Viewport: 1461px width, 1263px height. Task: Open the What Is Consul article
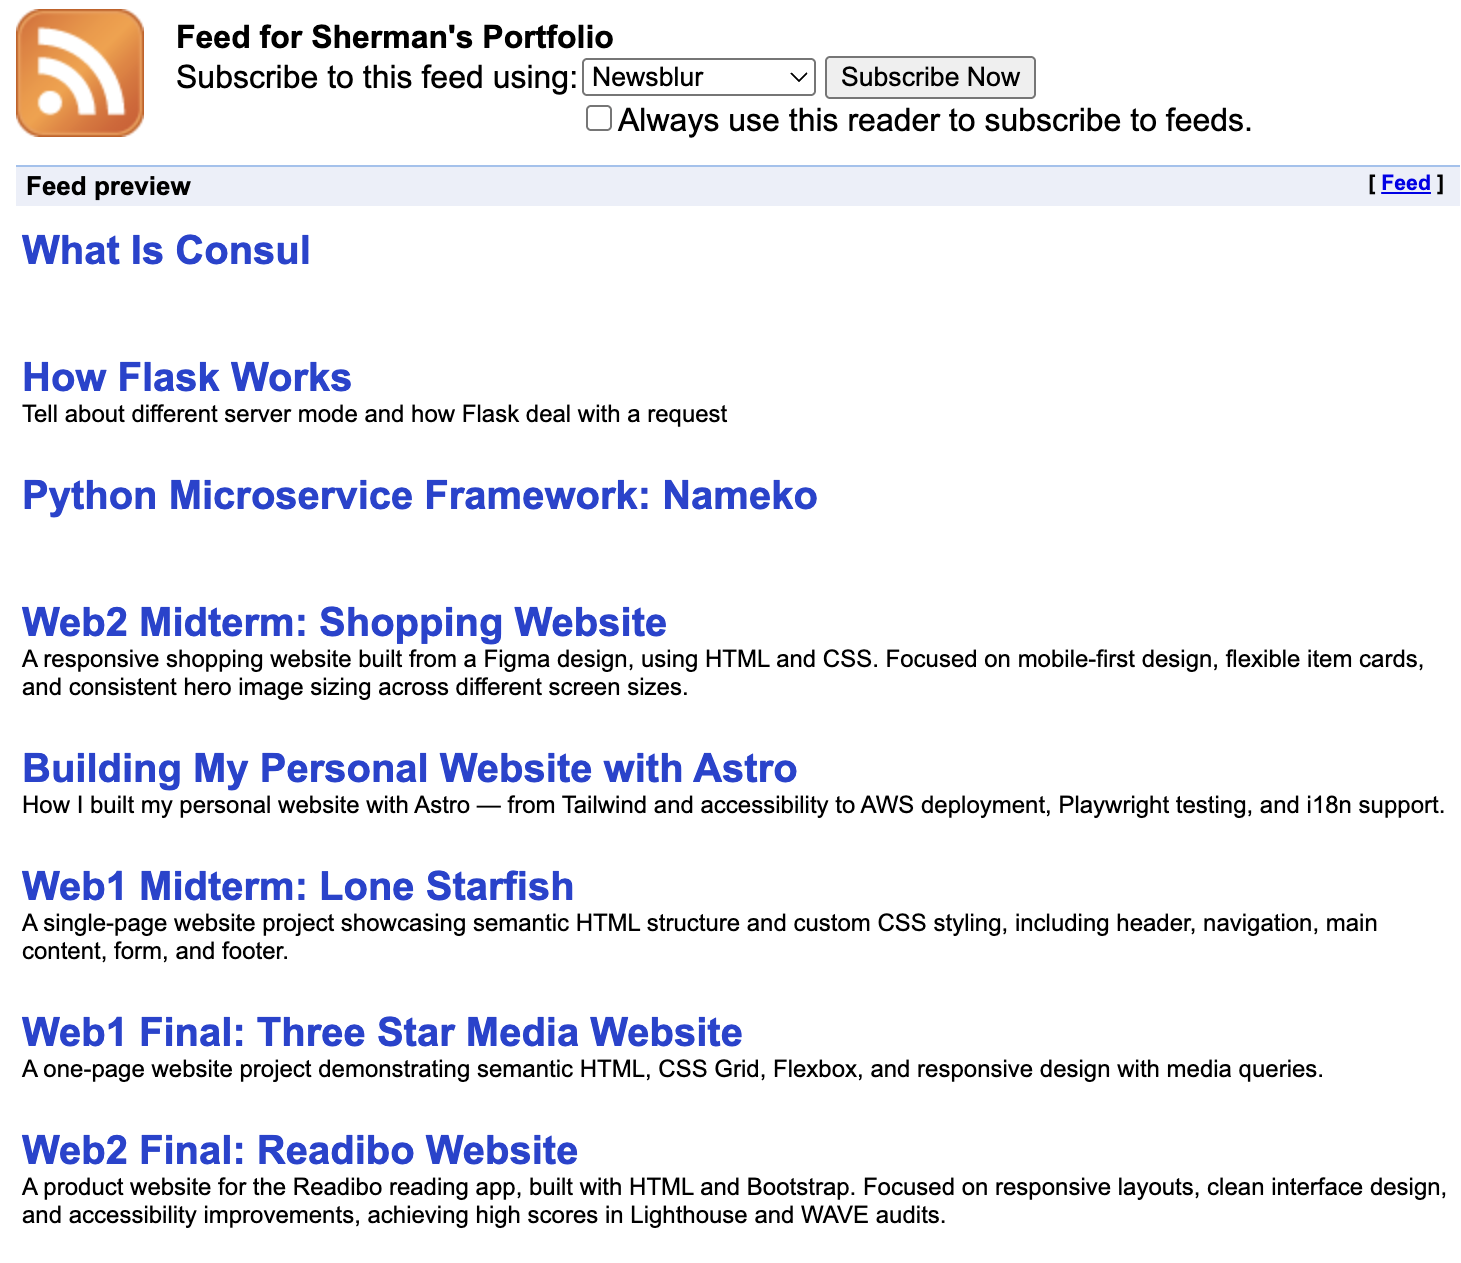[x=166, y=250]
